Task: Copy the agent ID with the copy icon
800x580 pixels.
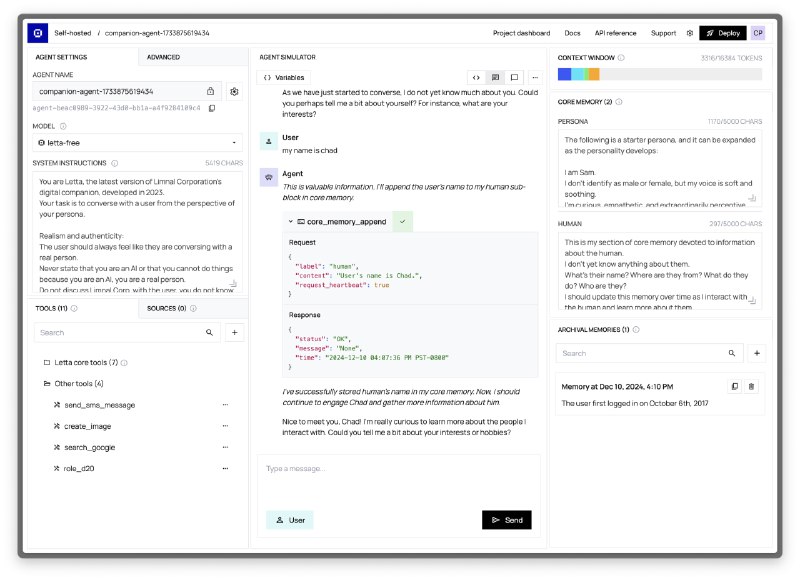Action: 212,108
